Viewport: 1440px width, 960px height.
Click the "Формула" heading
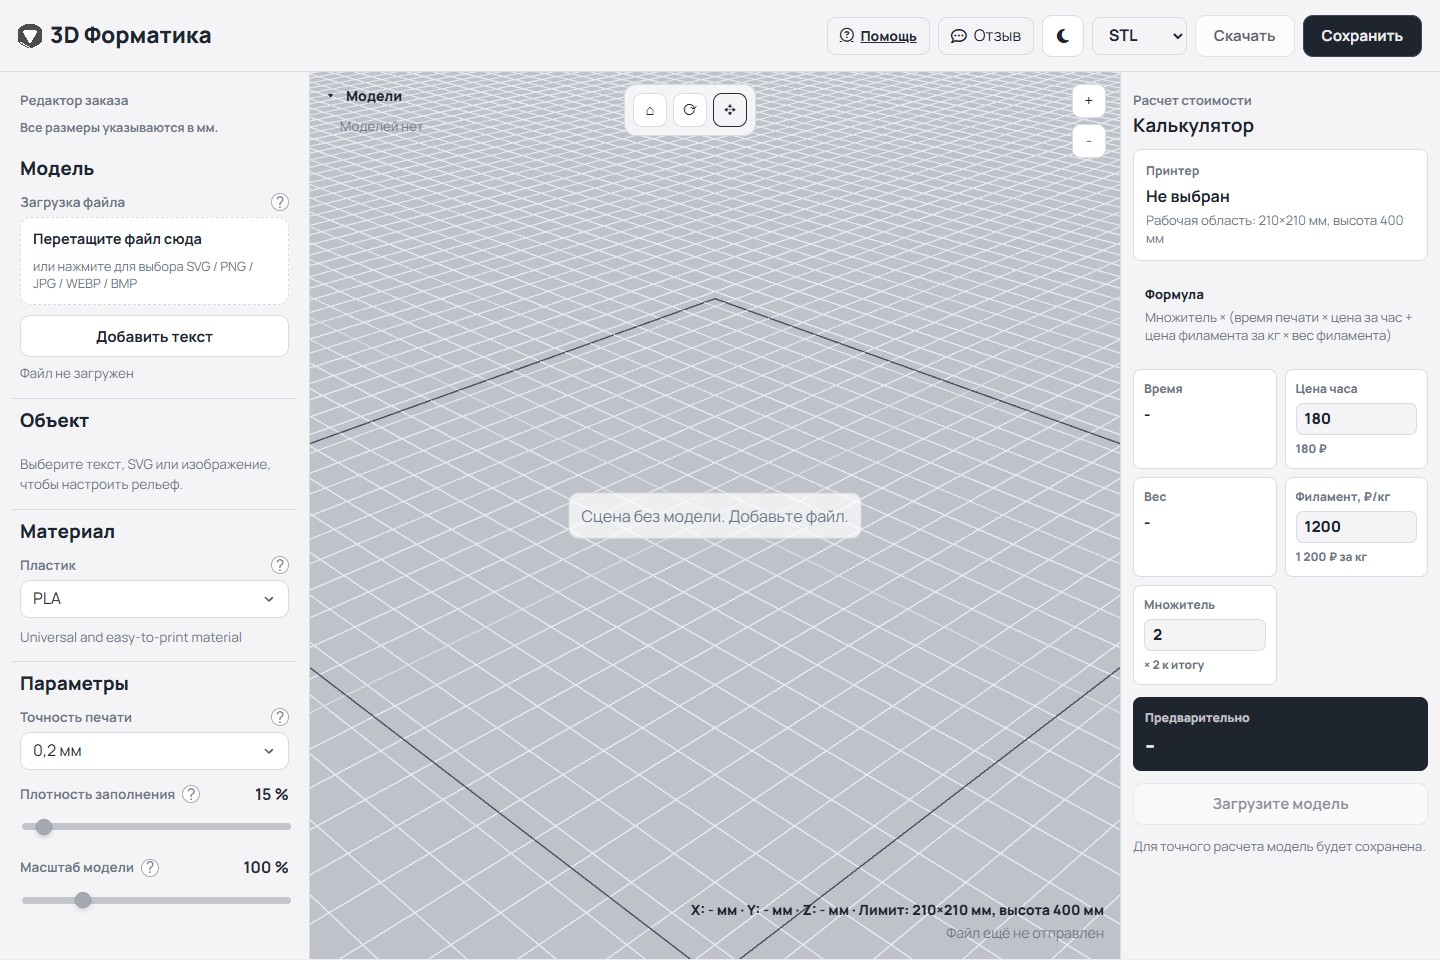[1174, 294]
